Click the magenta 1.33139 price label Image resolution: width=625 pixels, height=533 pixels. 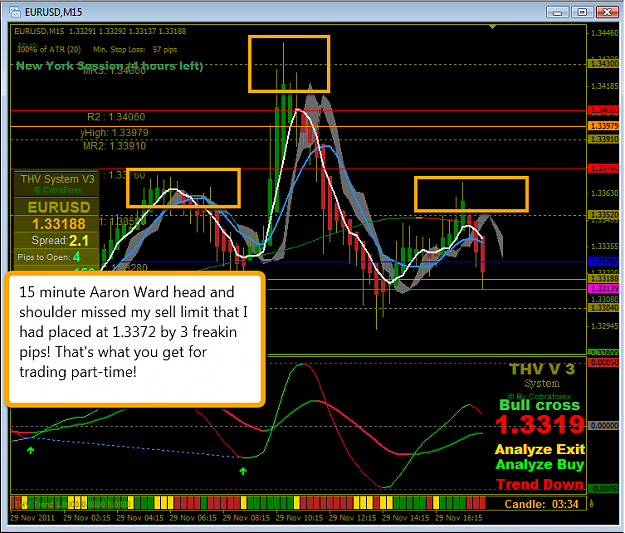pos(603,289)
